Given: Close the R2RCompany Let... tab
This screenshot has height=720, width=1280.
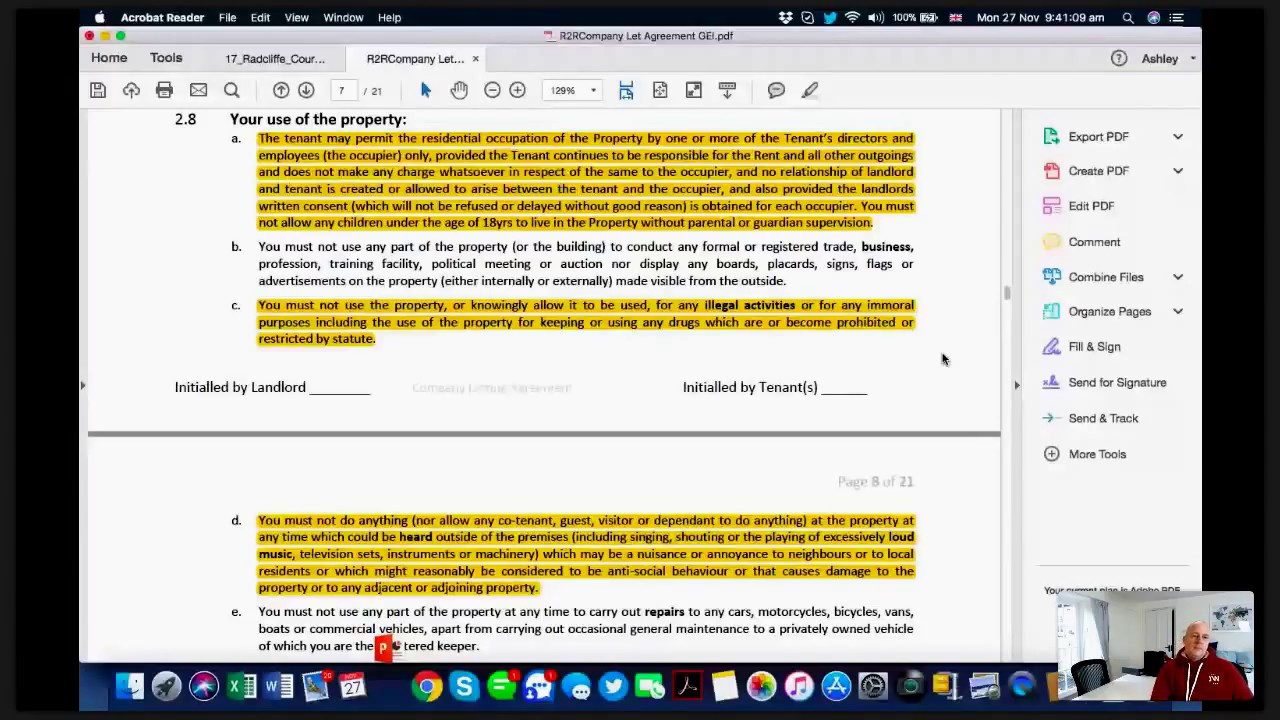Looking at the screenshot, I should click(x=475, y=59).
